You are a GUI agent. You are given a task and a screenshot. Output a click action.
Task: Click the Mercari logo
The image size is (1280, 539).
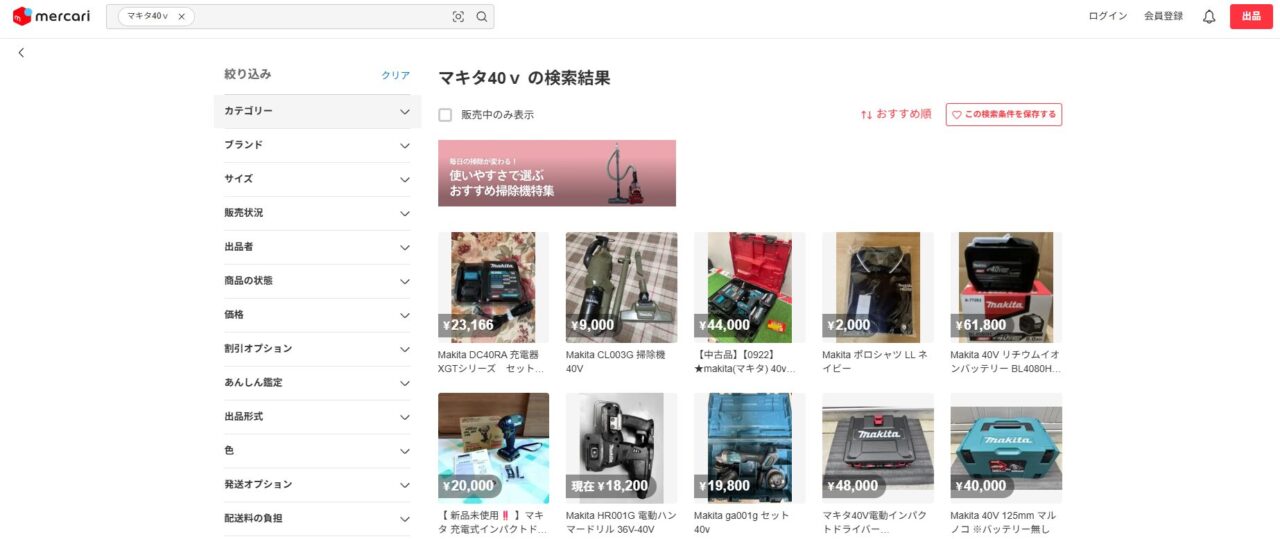coord(51,16)
